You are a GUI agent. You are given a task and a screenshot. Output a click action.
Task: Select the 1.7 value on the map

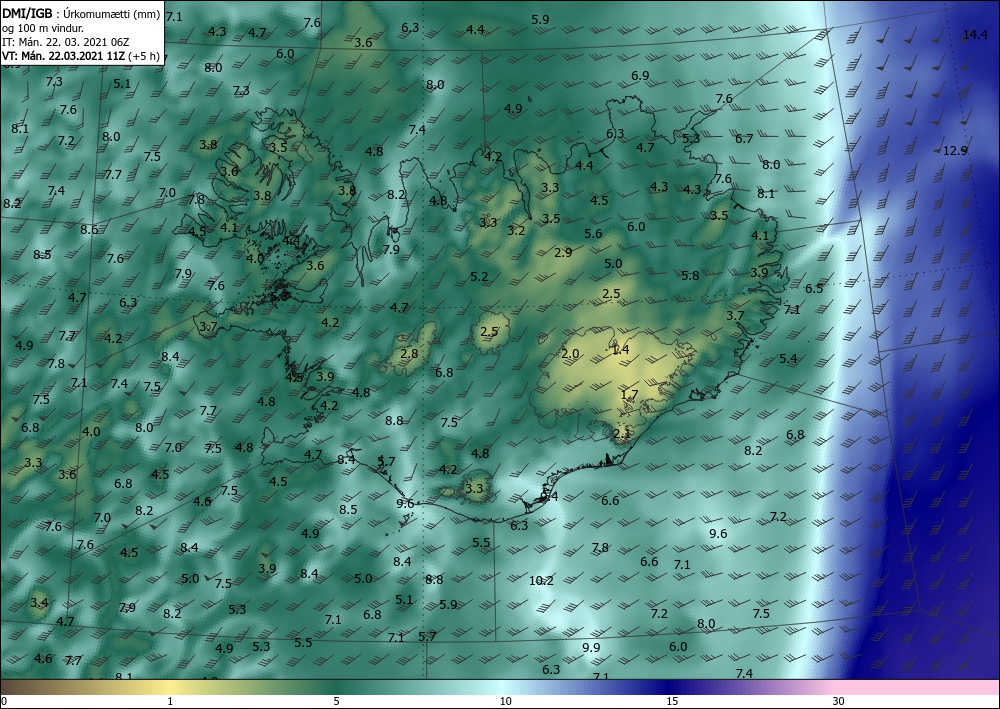(x=629, y=395)
